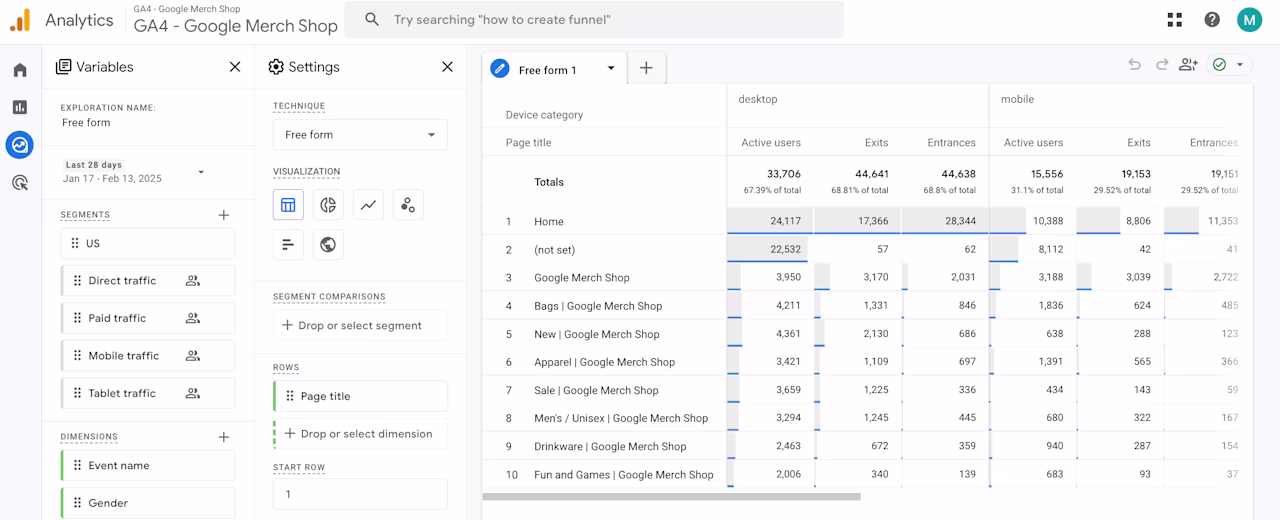Click desktop Active users column header
The image size is (1280, 520).
click(x=770, y=143)
